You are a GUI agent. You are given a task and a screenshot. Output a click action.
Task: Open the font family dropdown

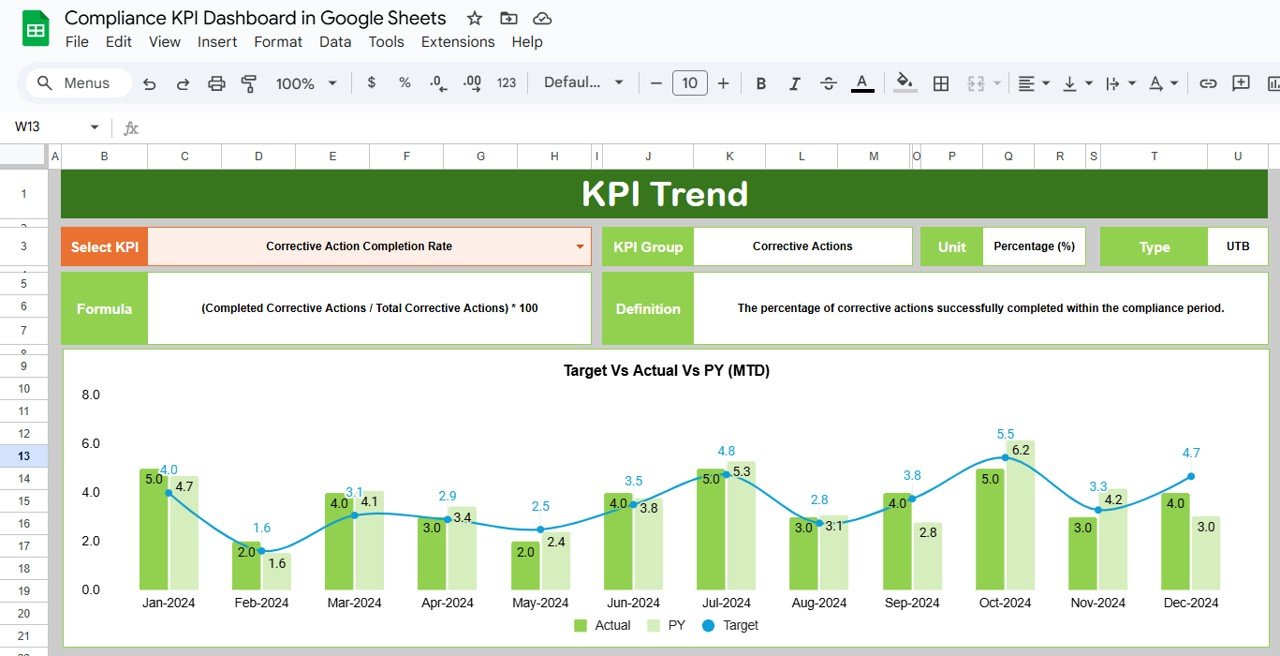click(x=584, y=83)
